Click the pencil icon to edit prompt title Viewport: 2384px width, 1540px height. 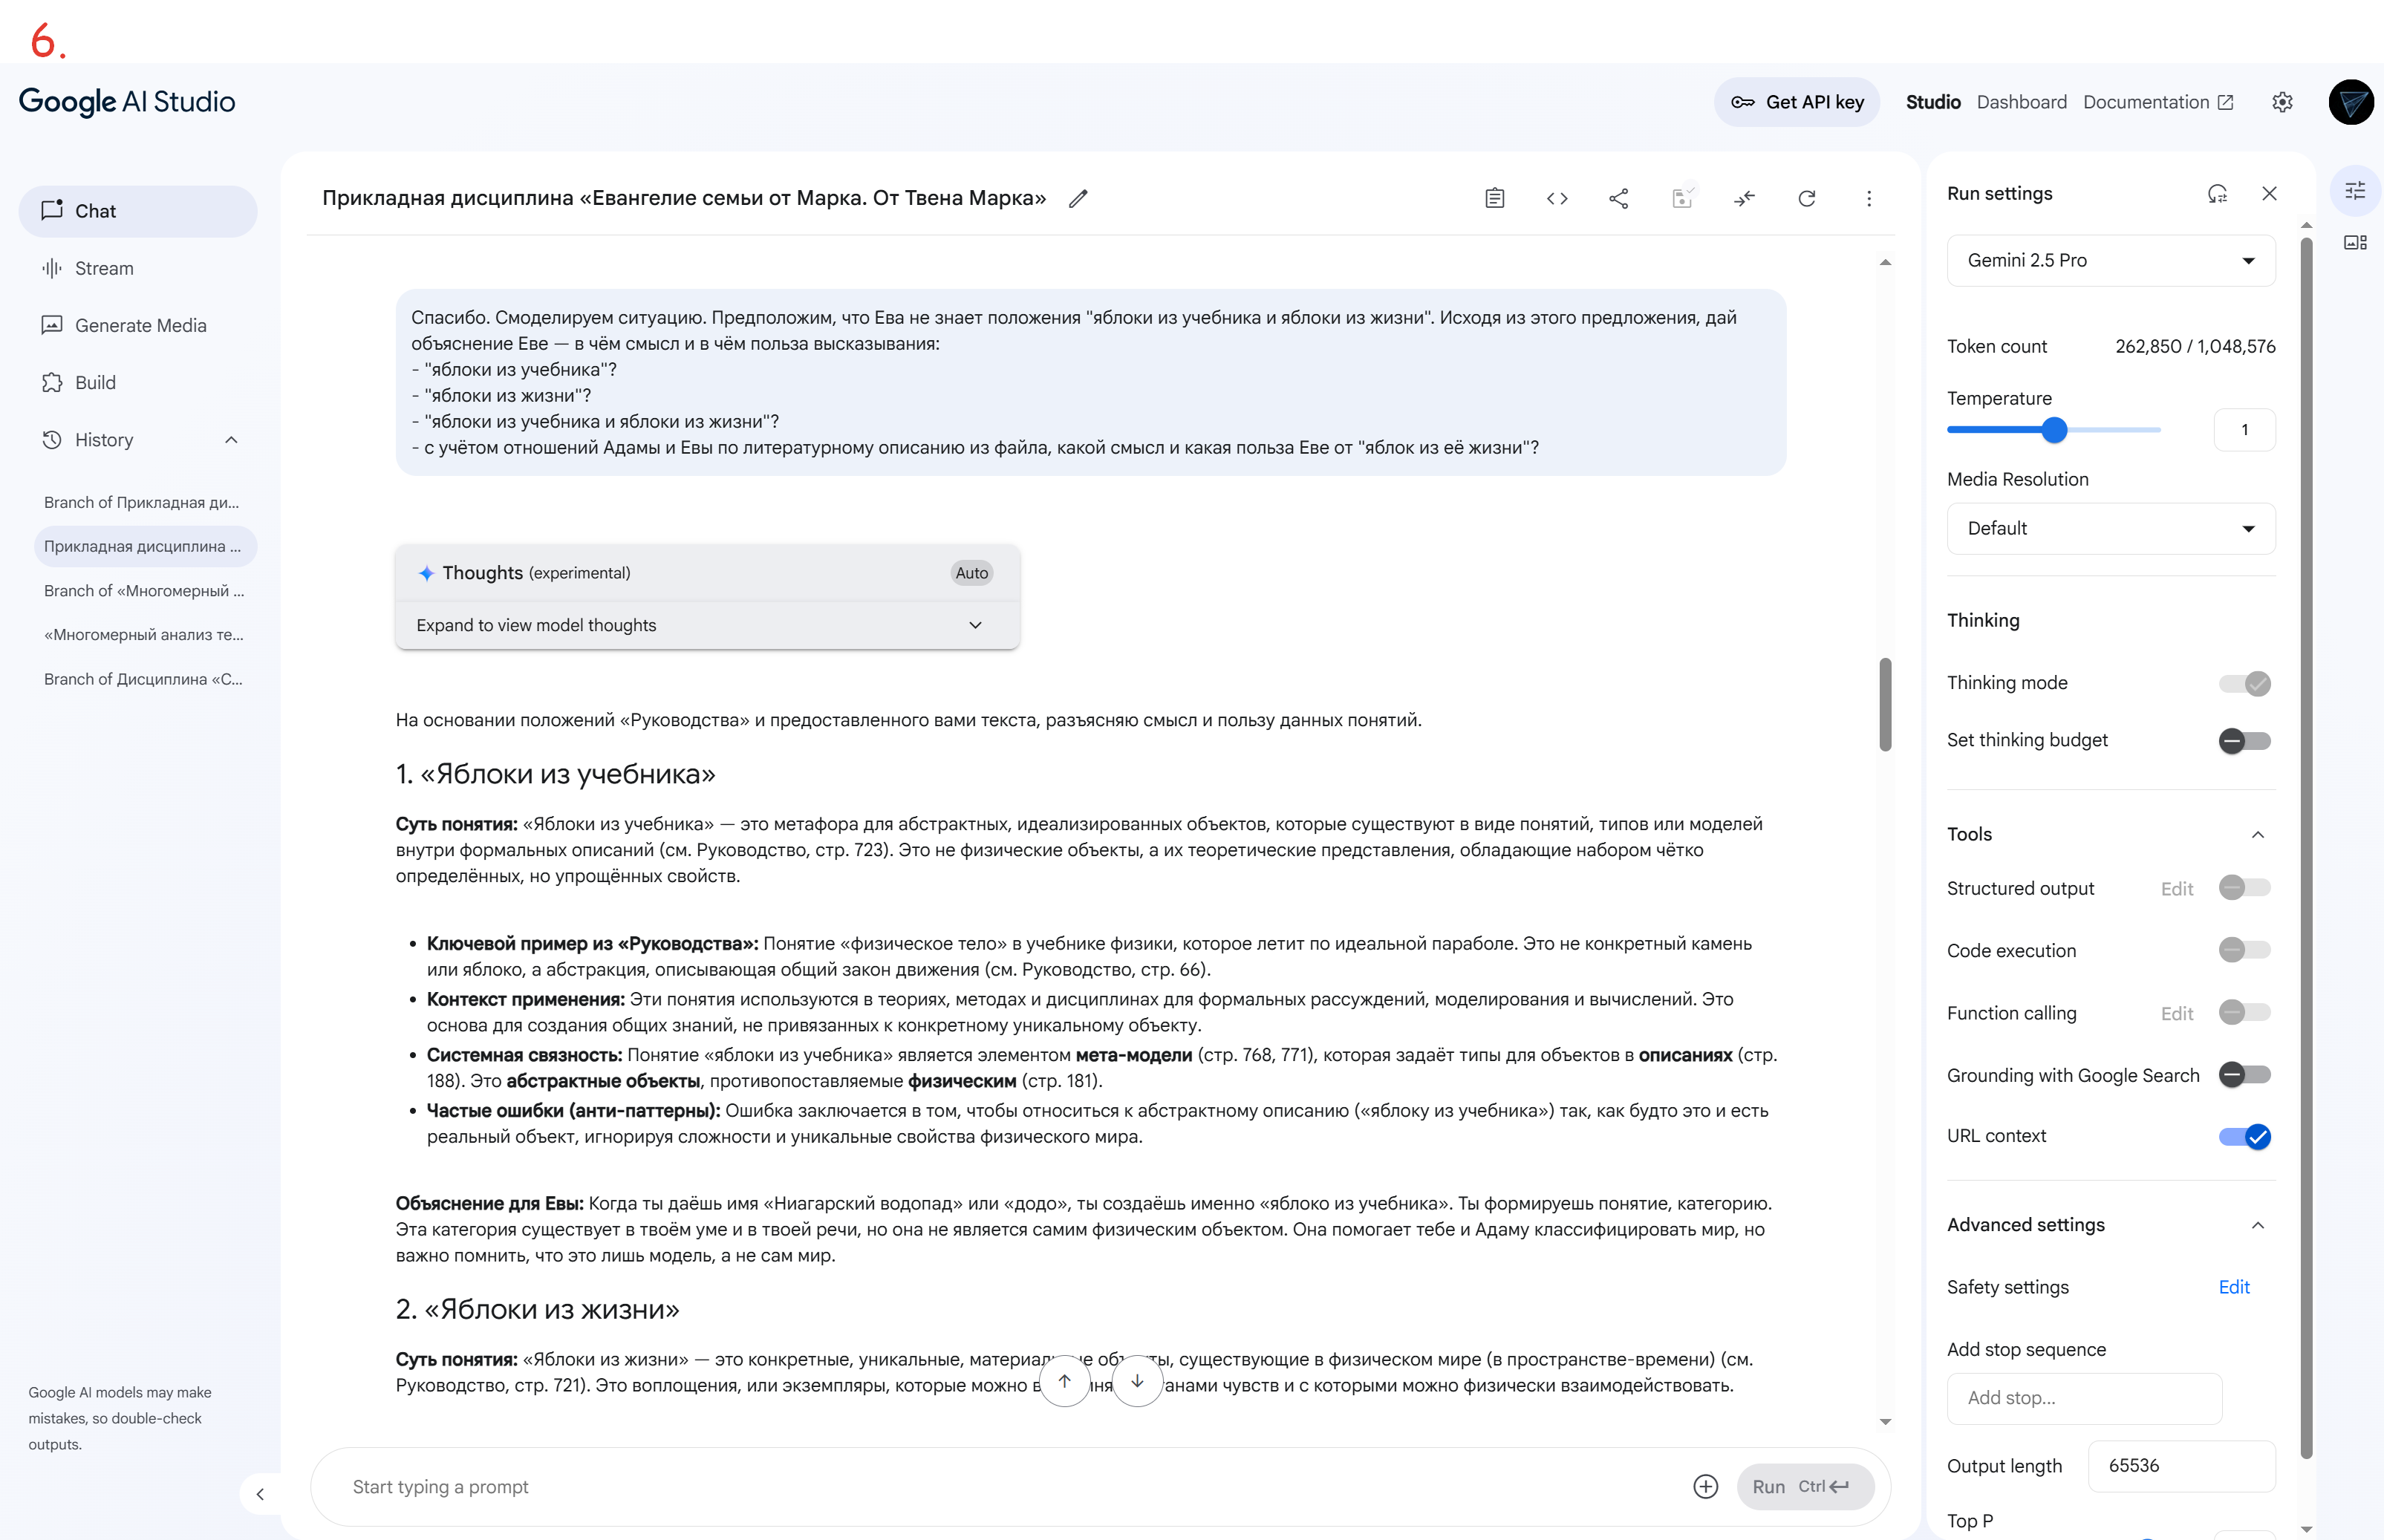coord(1077,198)
